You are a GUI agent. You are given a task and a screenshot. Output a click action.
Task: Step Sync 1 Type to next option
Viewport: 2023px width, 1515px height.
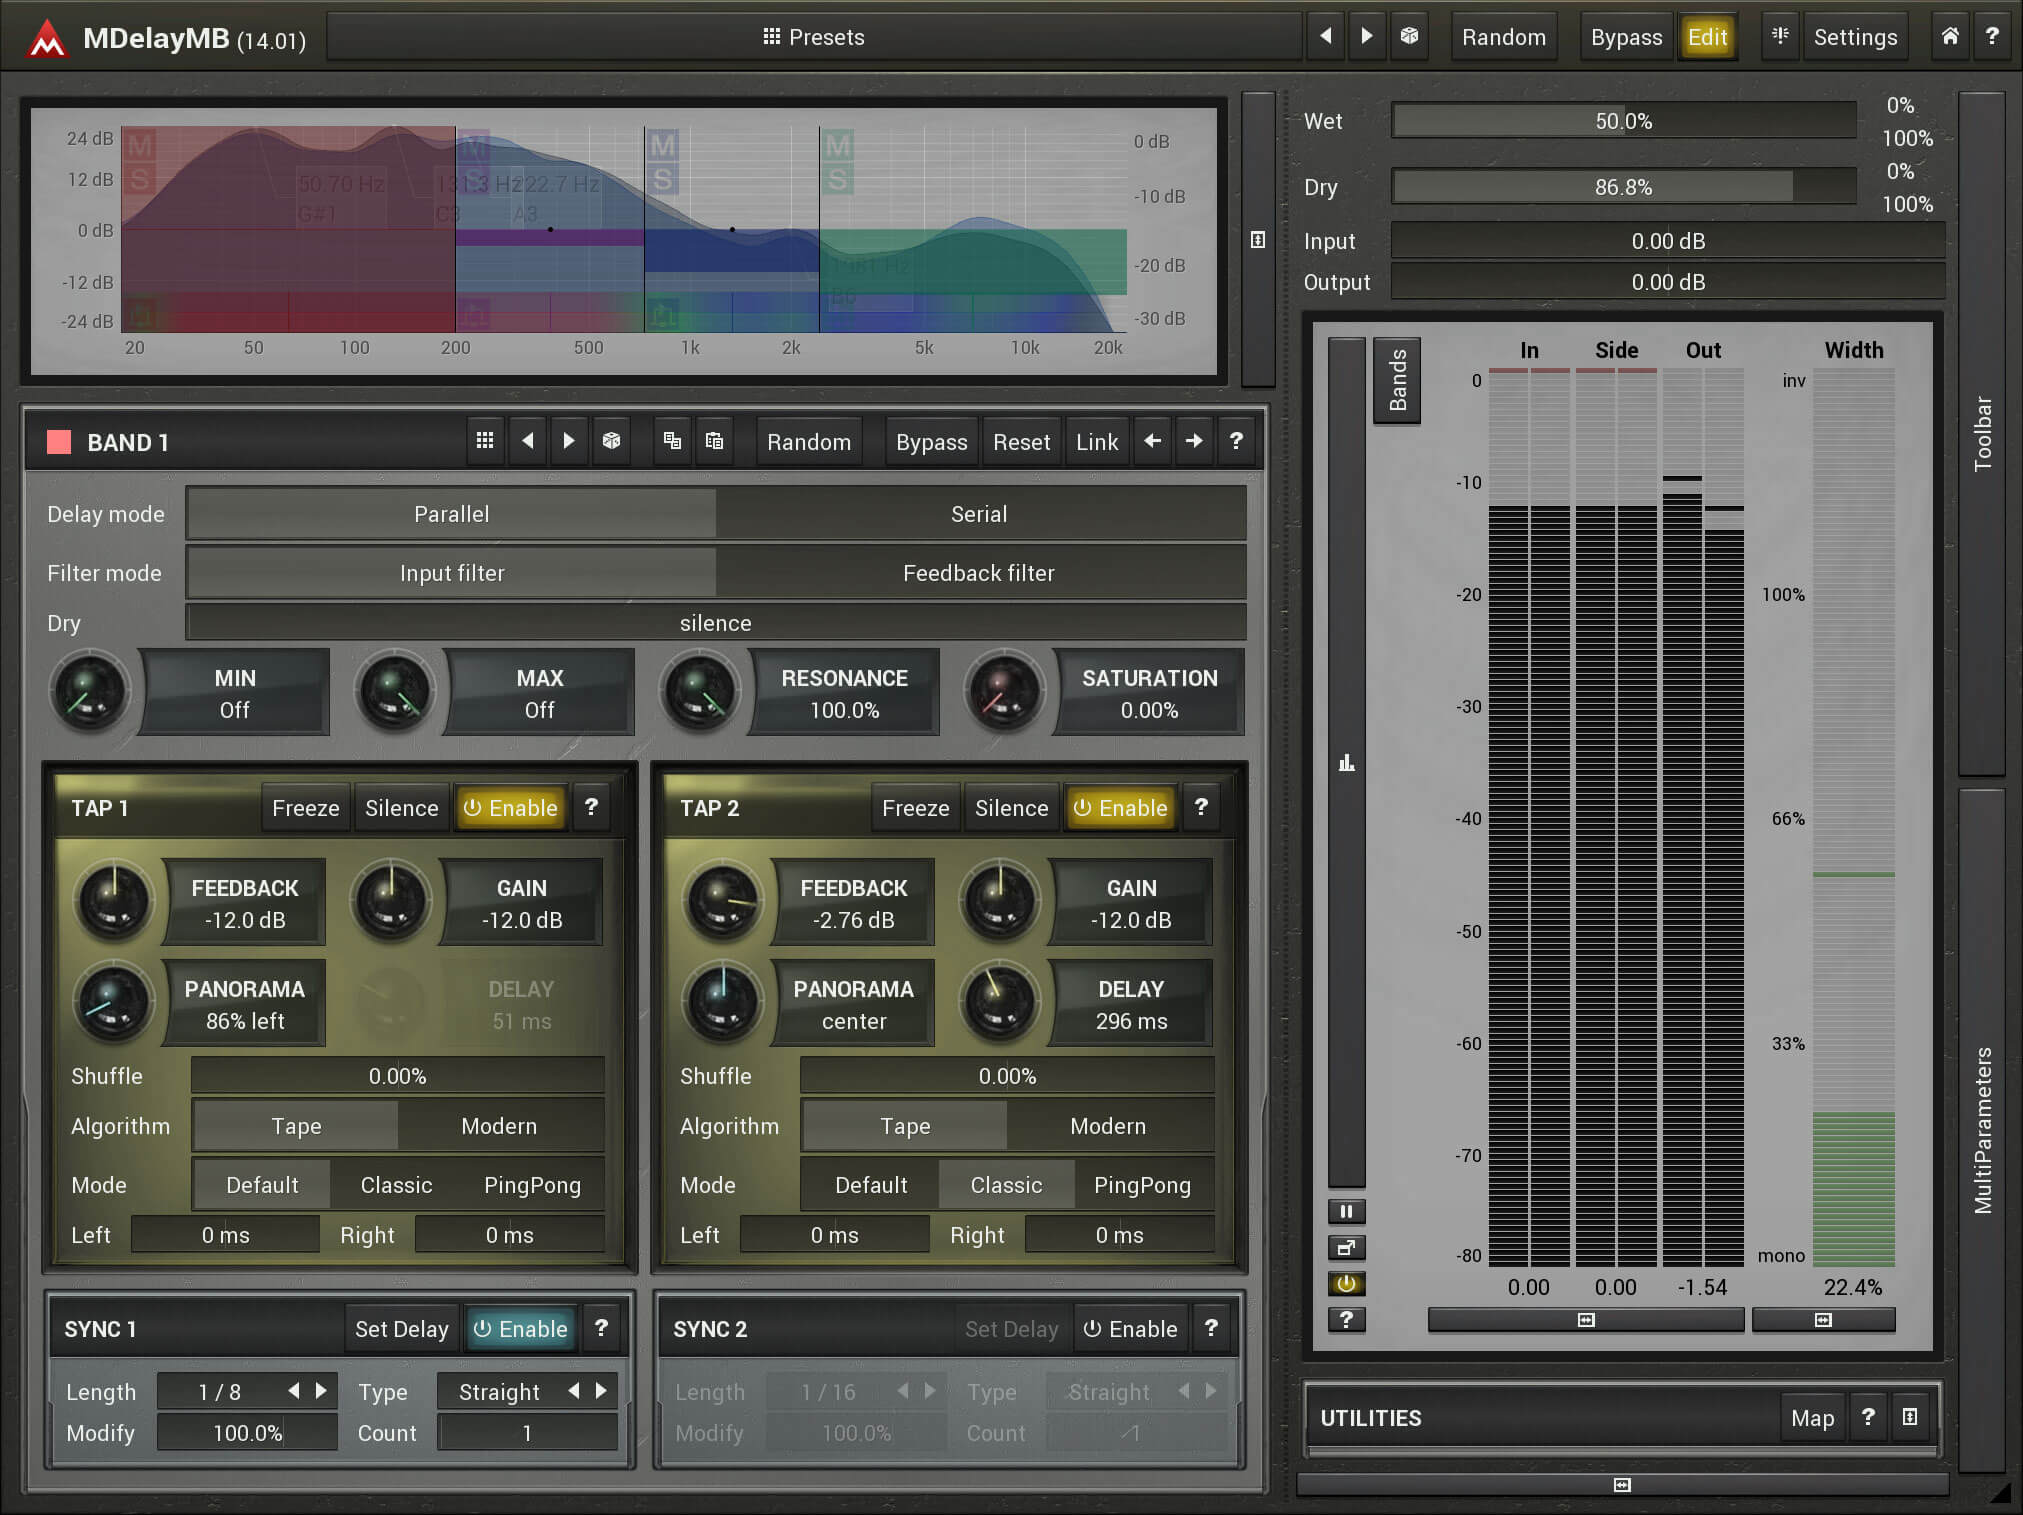601,1390
